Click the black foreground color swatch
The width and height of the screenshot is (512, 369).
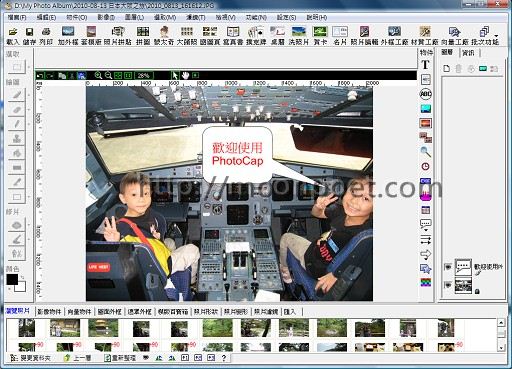[12, 279]
